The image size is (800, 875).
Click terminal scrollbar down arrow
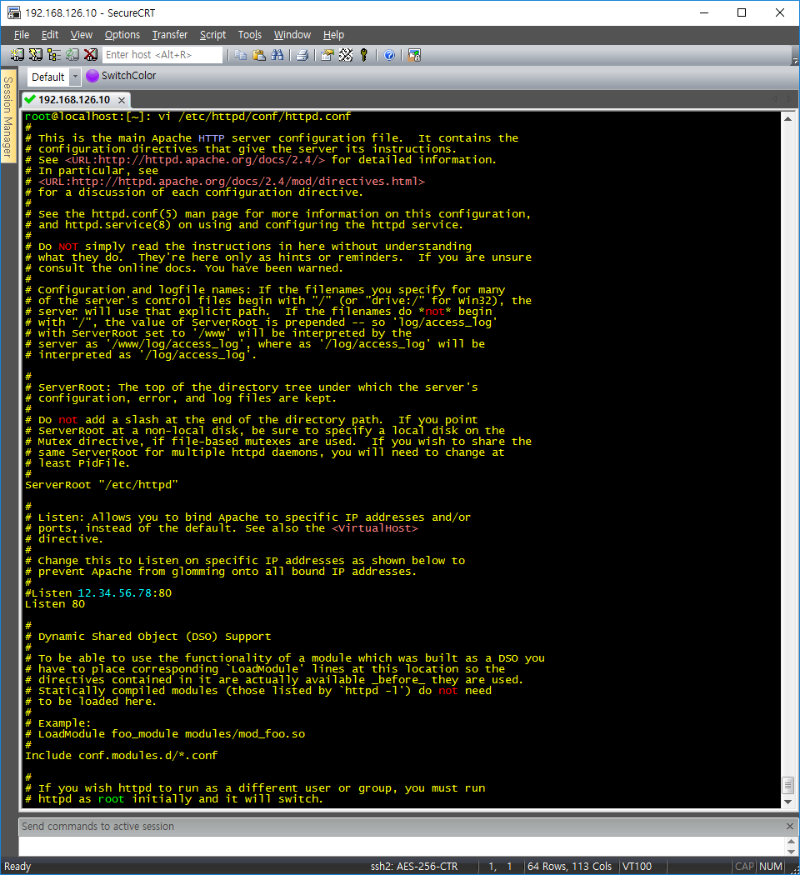click(788, 800)
